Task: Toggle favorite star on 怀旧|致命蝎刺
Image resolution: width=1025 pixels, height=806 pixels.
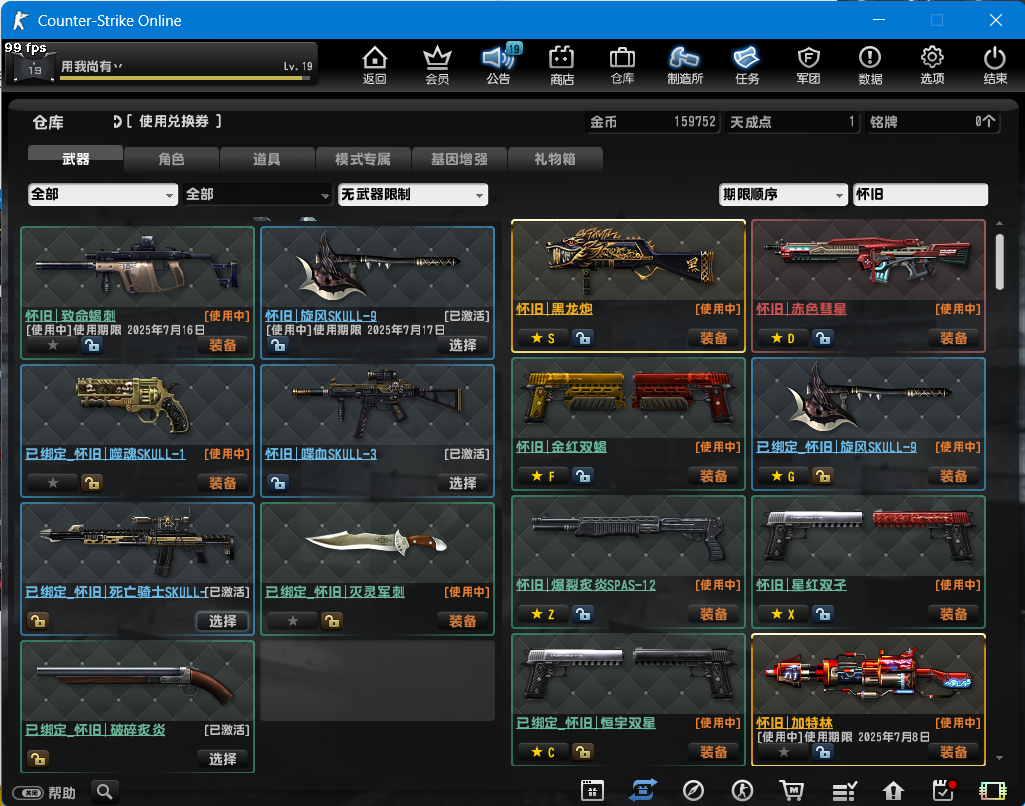Action: pos(53,345)
